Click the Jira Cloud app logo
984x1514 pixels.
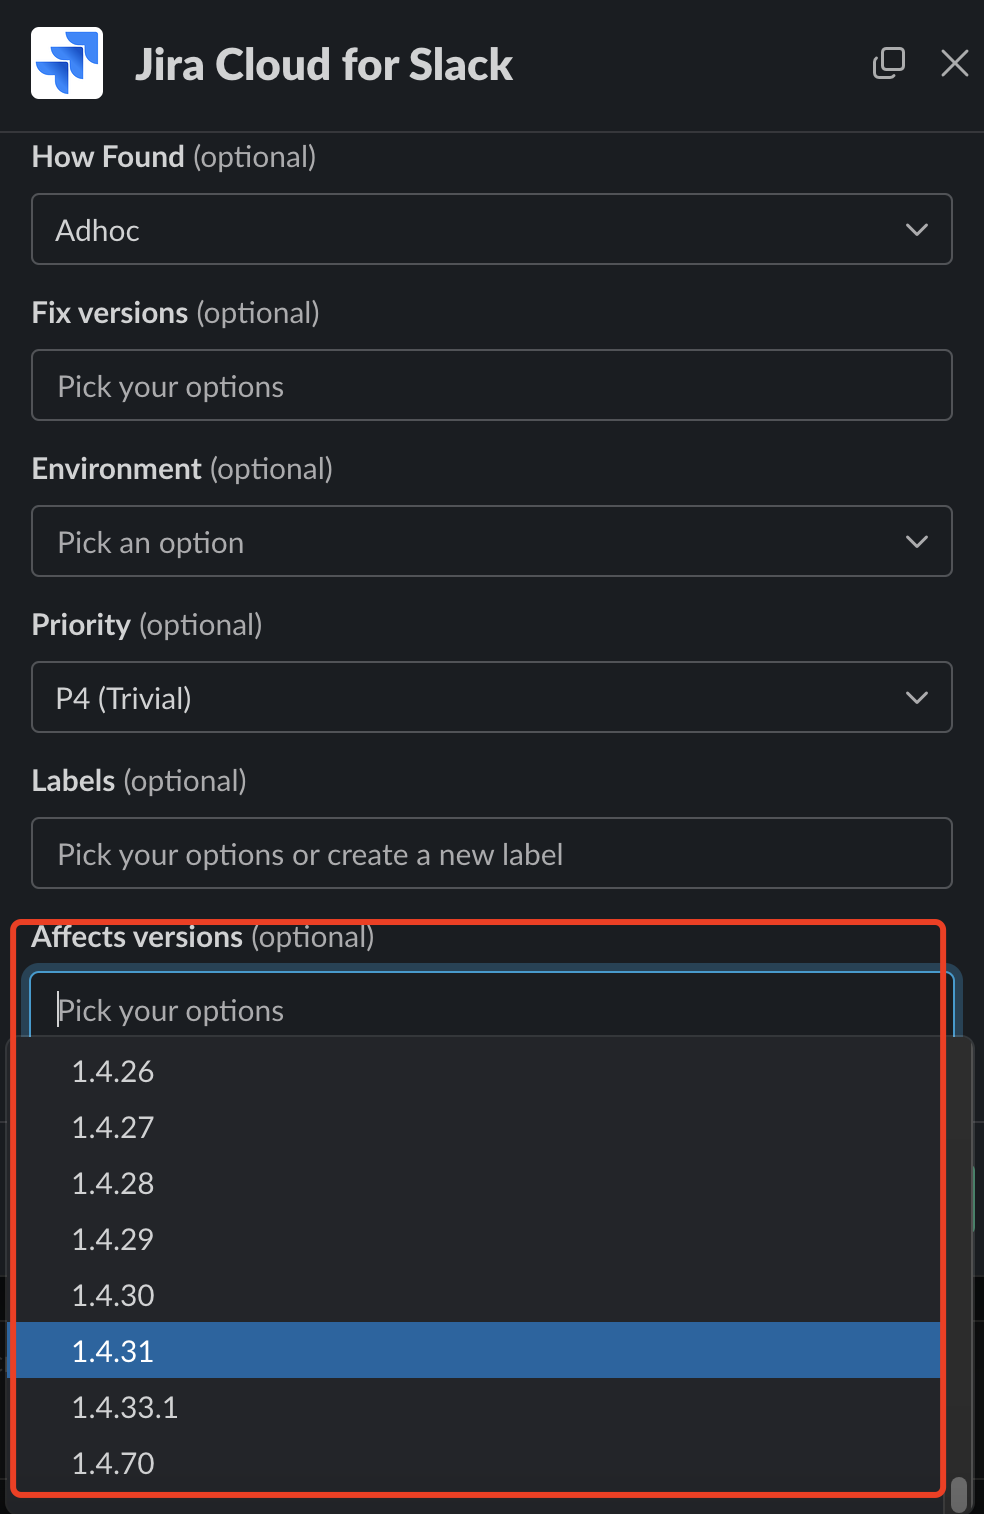pyautogui.click(x=67, y=63)
